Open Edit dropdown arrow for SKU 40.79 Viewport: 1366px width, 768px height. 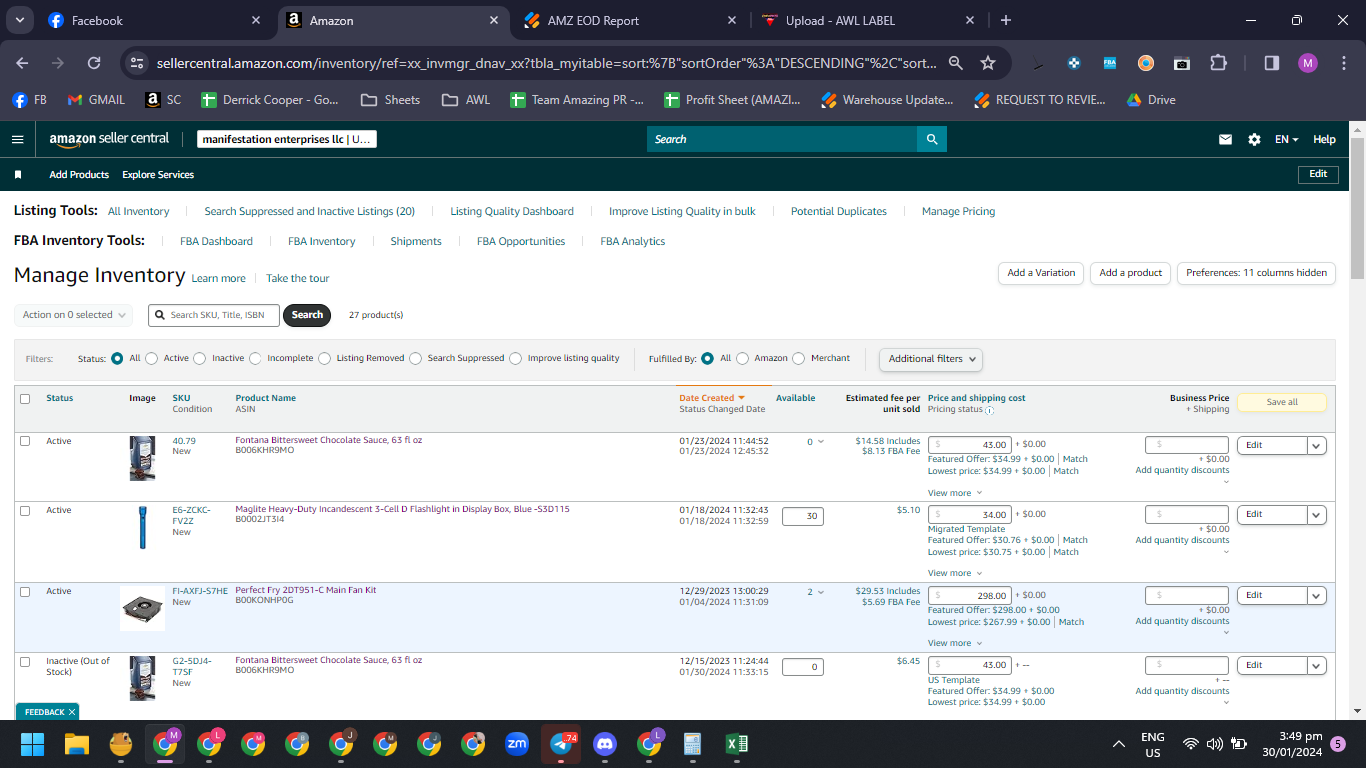tap(1317, 446)
